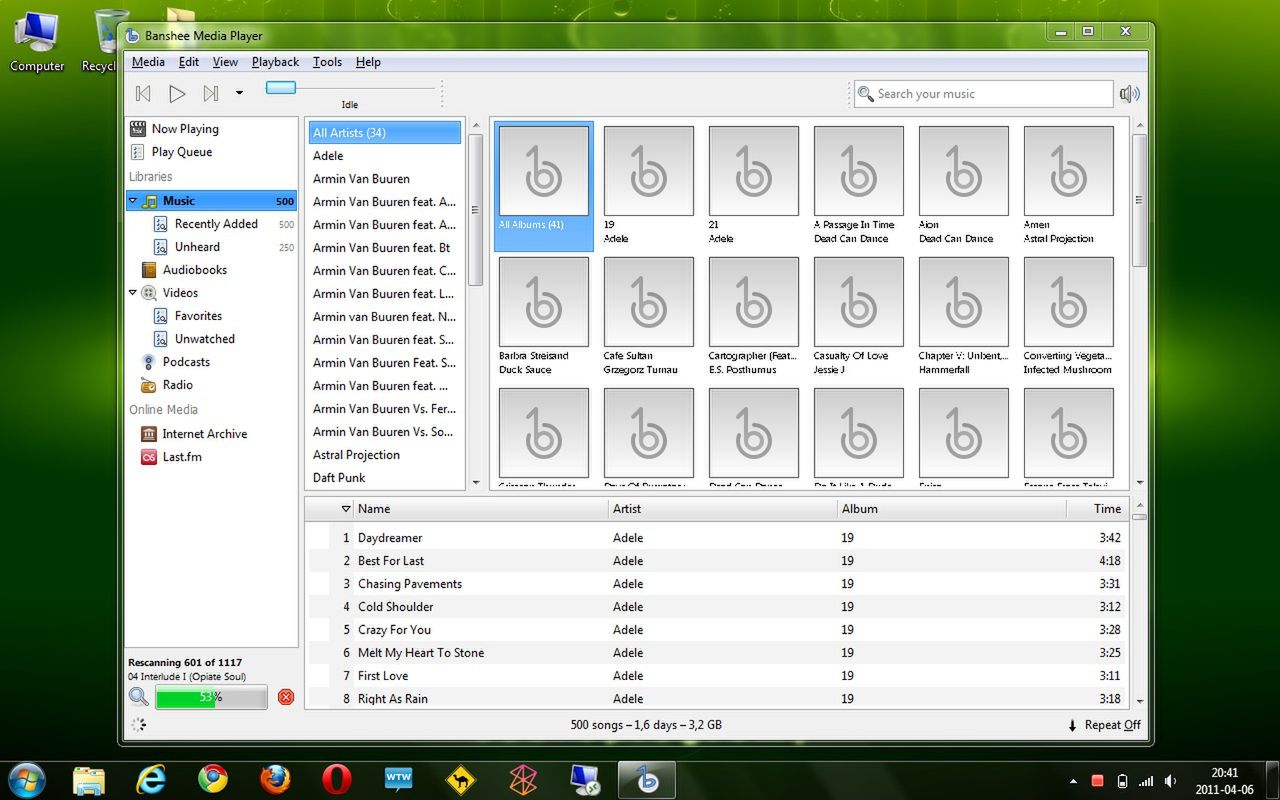Launch Firefox from the taskbar

(x=275, y=779)
